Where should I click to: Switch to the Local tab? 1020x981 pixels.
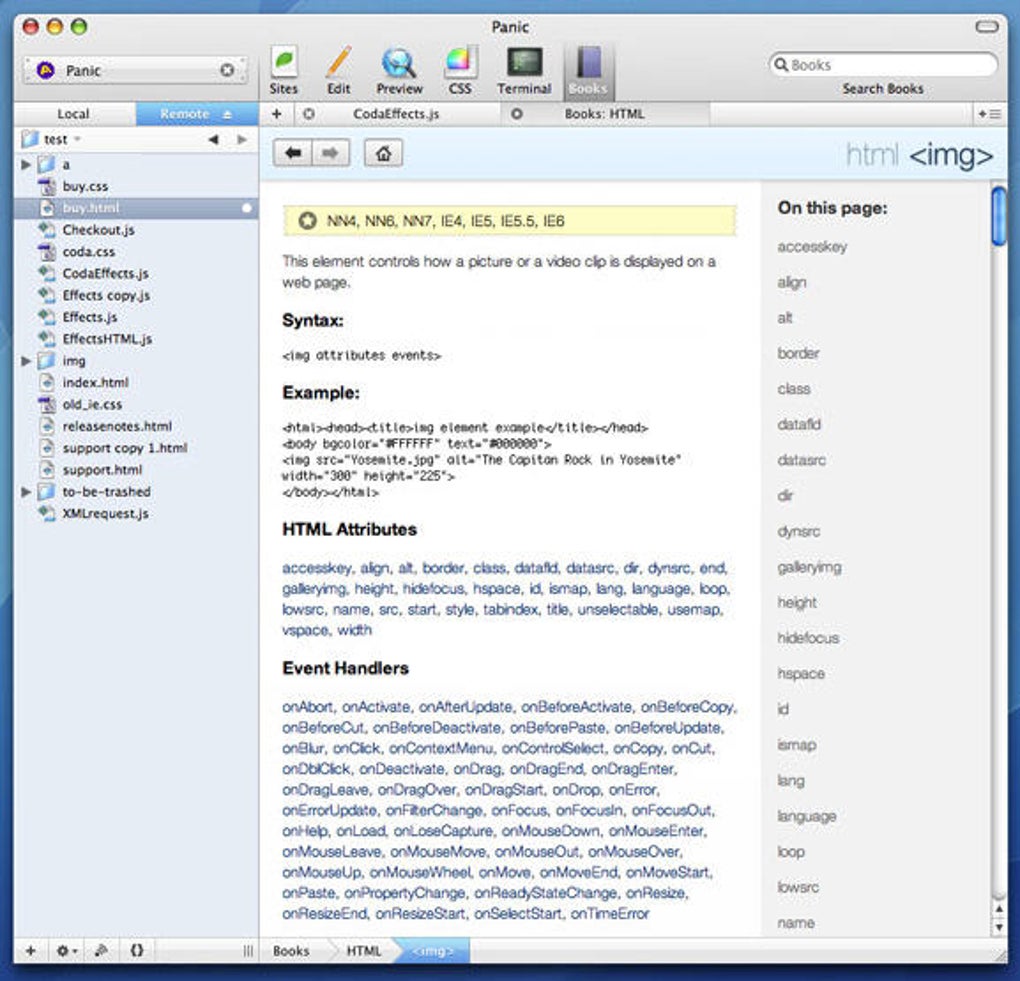tap(74, 114)
